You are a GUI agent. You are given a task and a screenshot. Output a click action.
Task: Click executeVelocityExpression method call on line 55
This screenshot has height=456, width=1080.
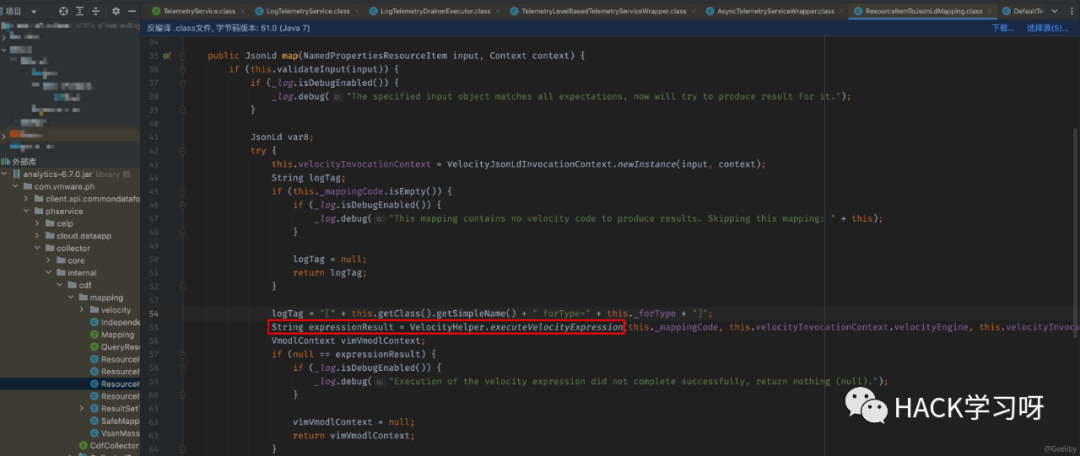click(x=556, y=327)
